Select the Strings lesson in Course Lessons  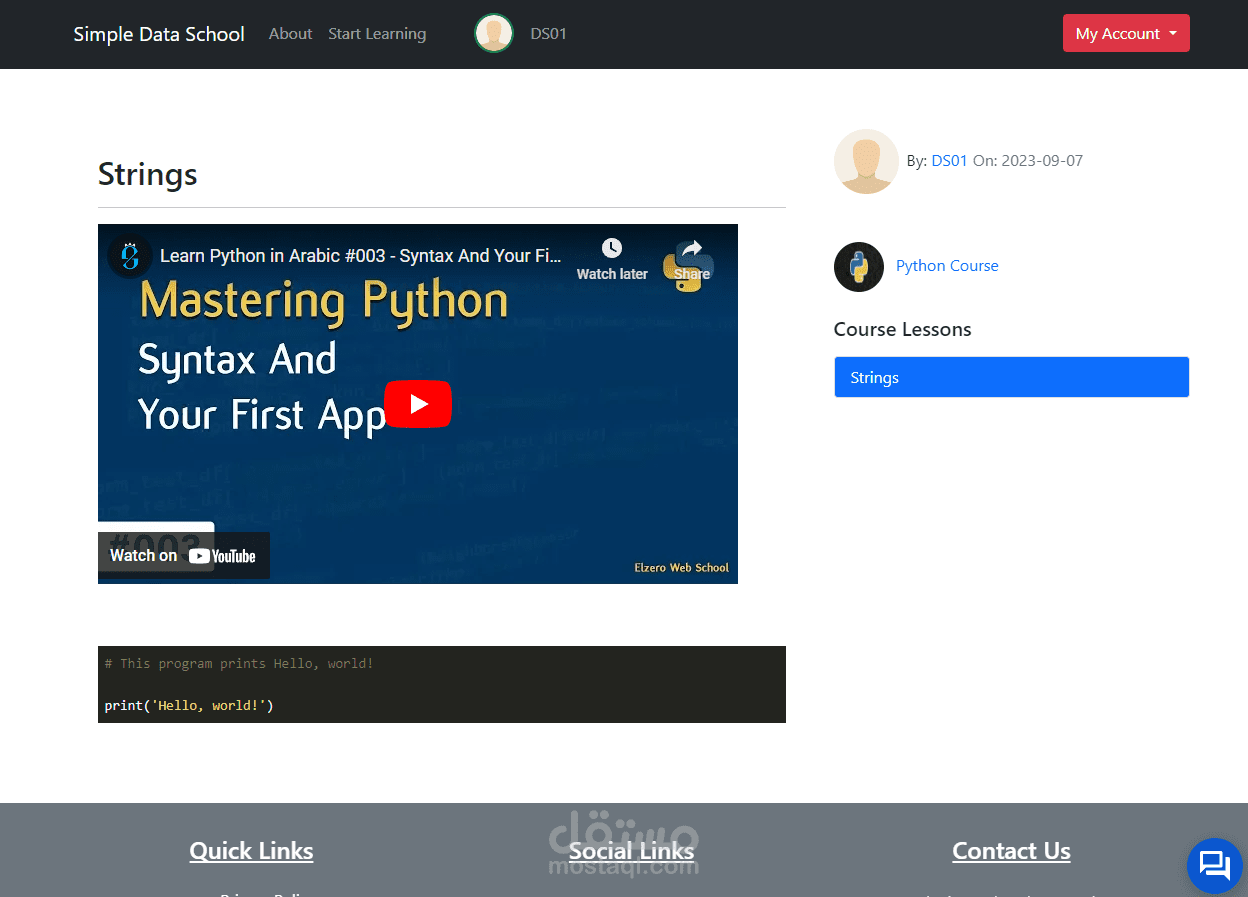point(1011,377)
